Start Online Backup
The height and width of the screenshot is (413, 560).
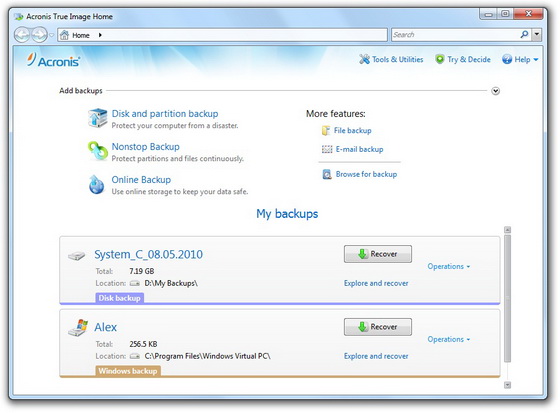click(x=141, y=180)
